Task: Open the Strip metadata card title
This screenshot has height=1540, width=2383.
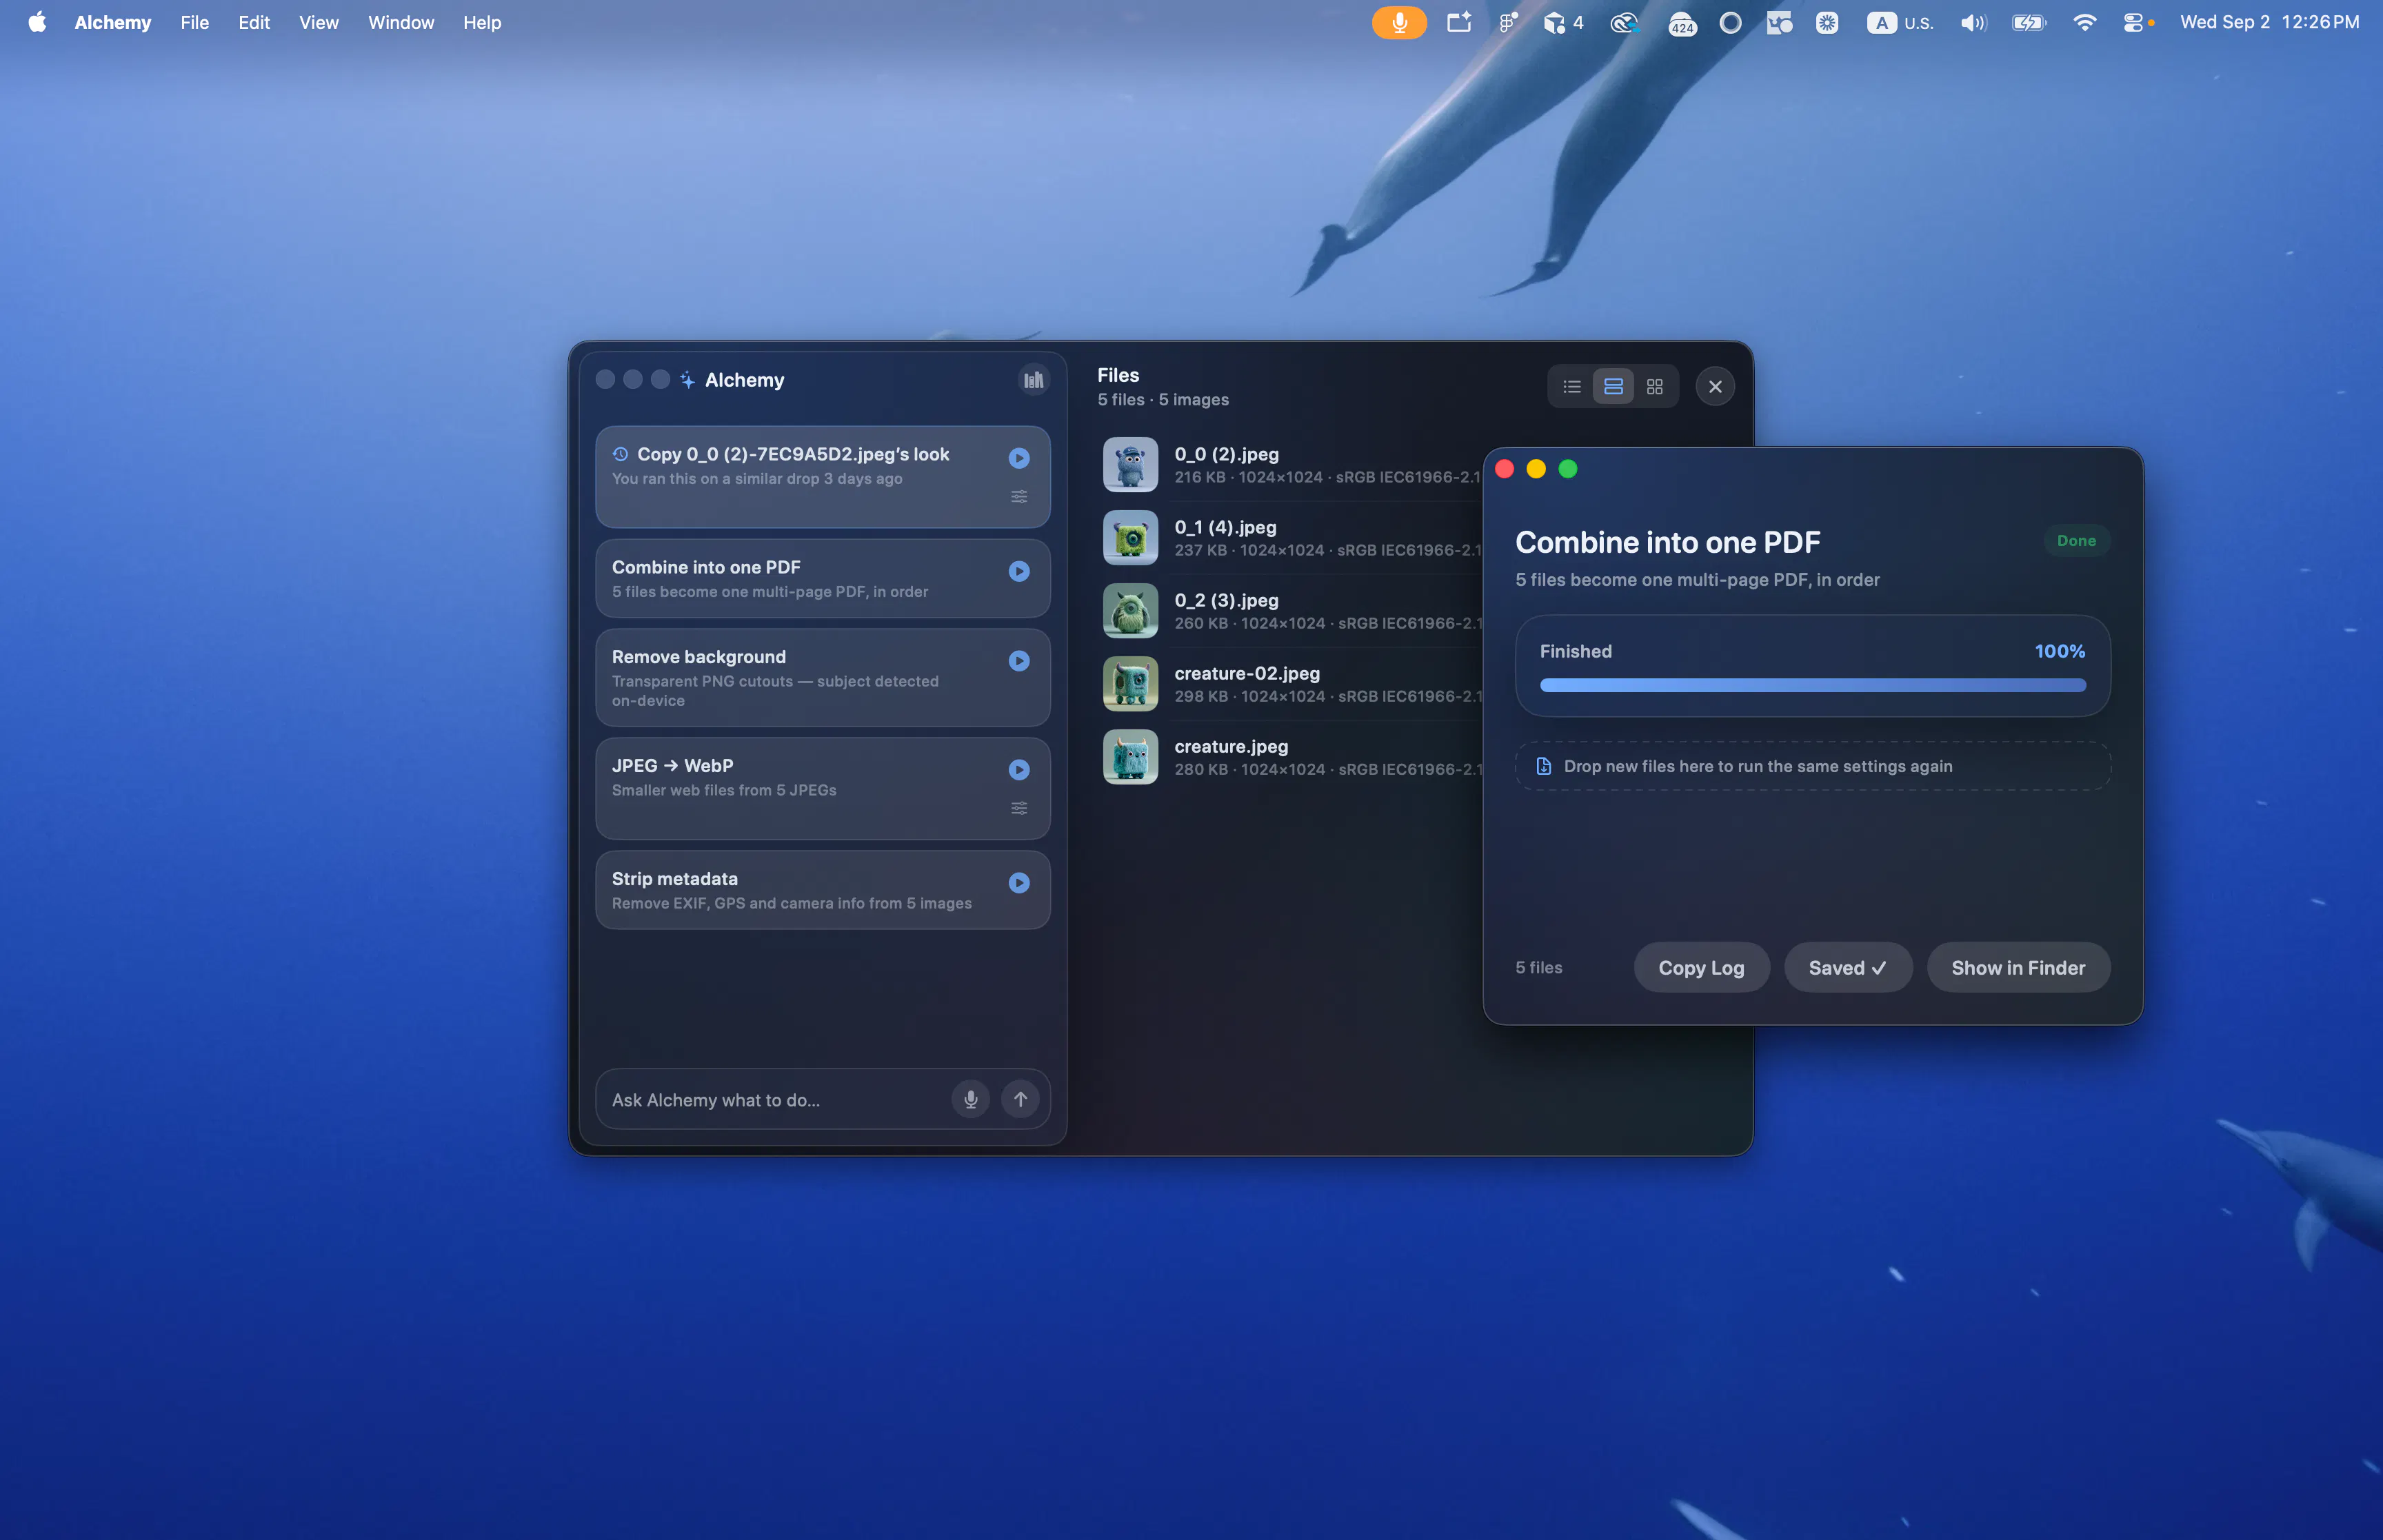Action: (674, 879)
